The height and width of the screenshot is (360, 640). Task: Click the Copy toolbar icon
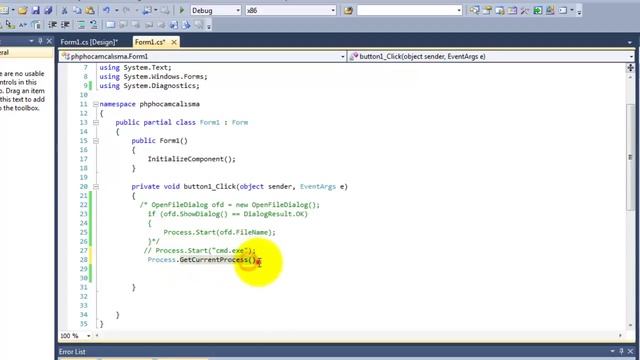pyautogui.click(x=77, y=10)
